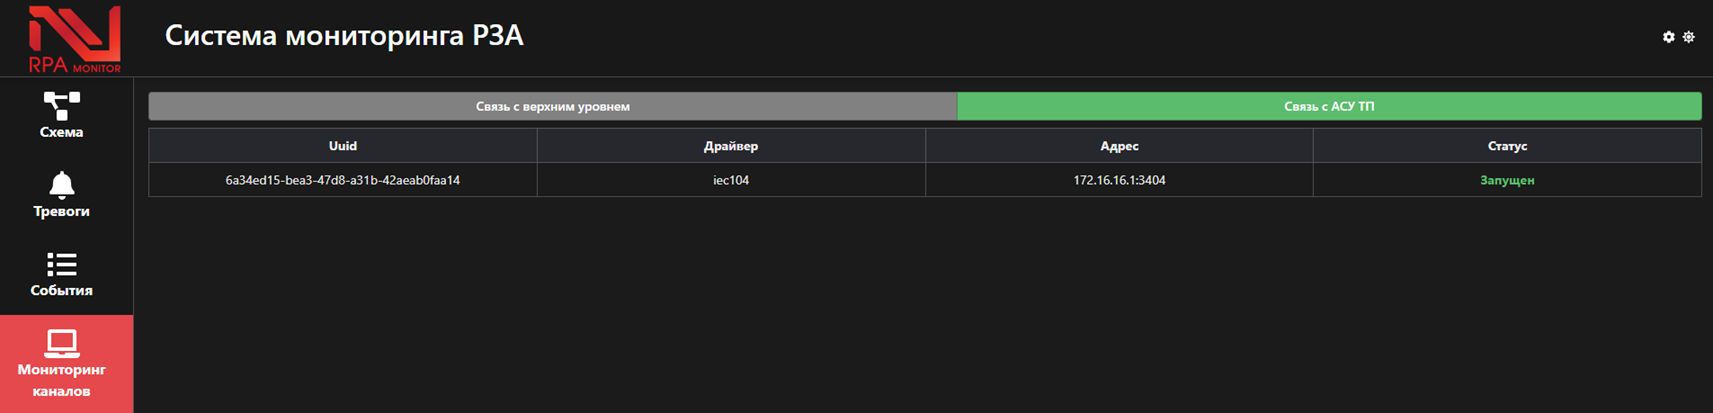Open the Схема diagram icon in sidebar
1713x413 pixels.
tap(61, 105)
